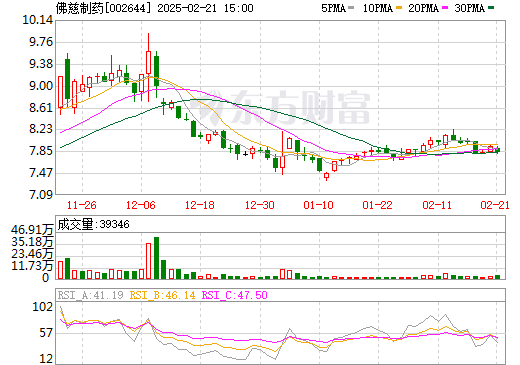Click the price axis label 8.61
520x365 pixels.
click(x=41, y=108)
